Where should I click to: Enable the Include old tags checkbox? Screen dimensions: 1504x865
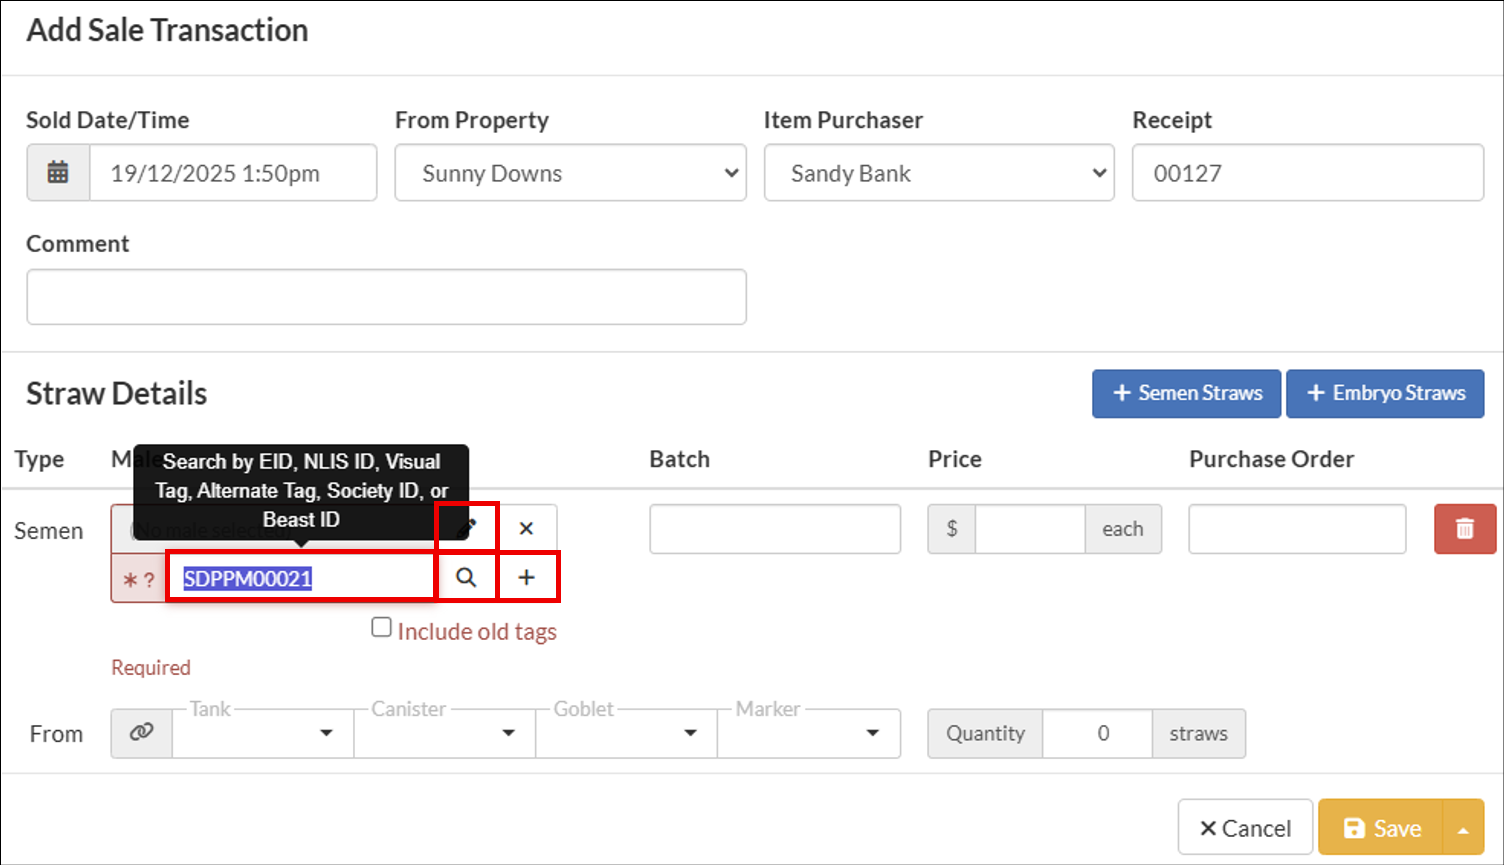(x=381, y=628)
